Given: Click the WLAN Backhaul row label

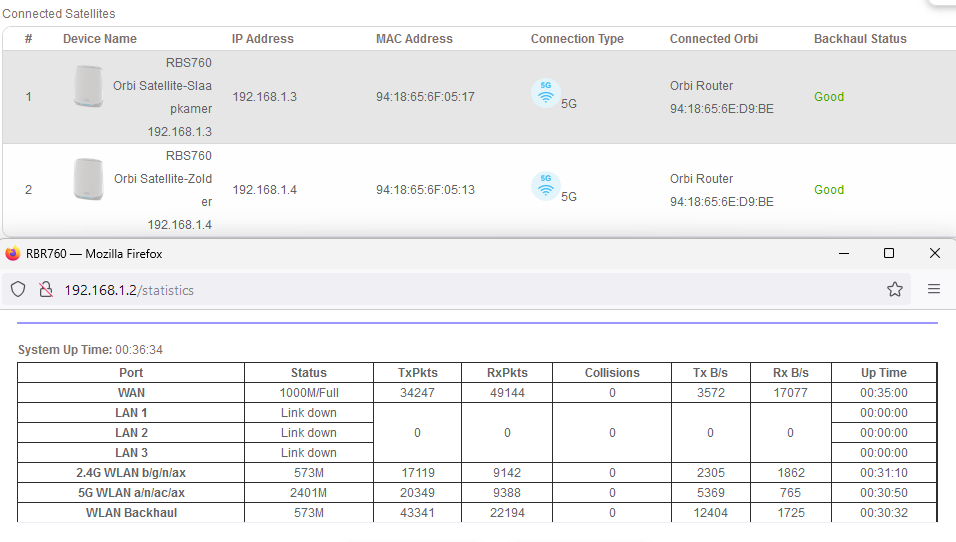Looking at the screenshot, I should [x=131, y=513].
